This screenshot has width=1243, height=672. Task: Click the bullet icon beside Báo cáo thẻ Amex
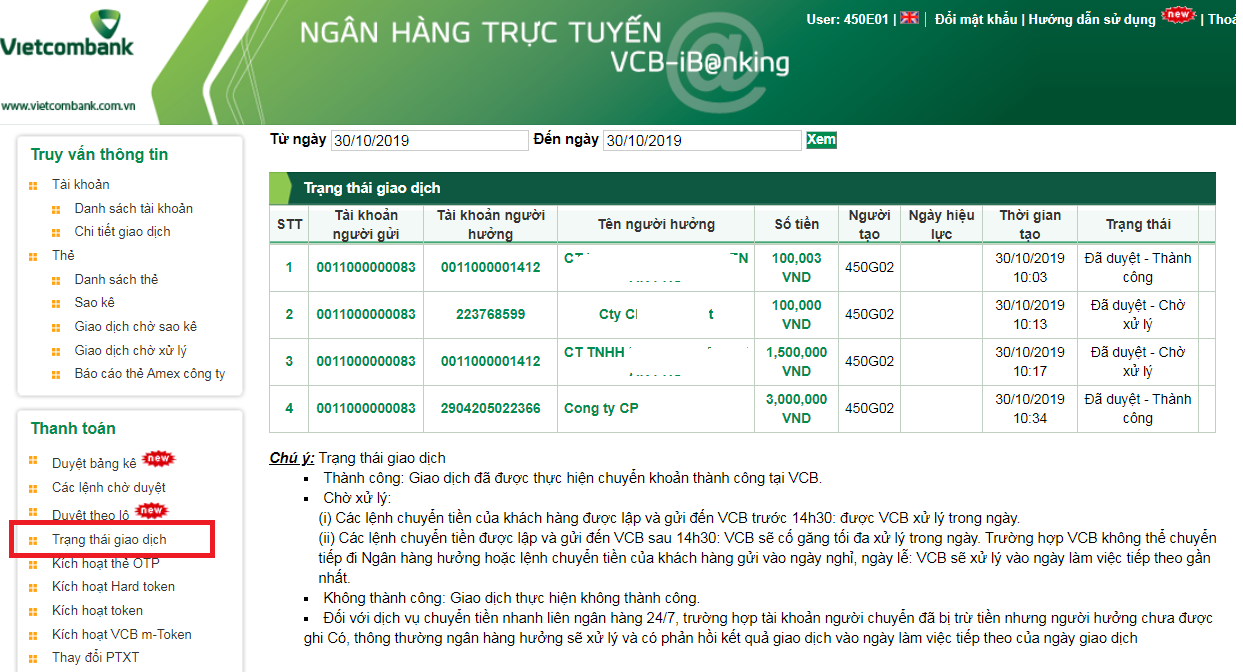tap(55, 374)
